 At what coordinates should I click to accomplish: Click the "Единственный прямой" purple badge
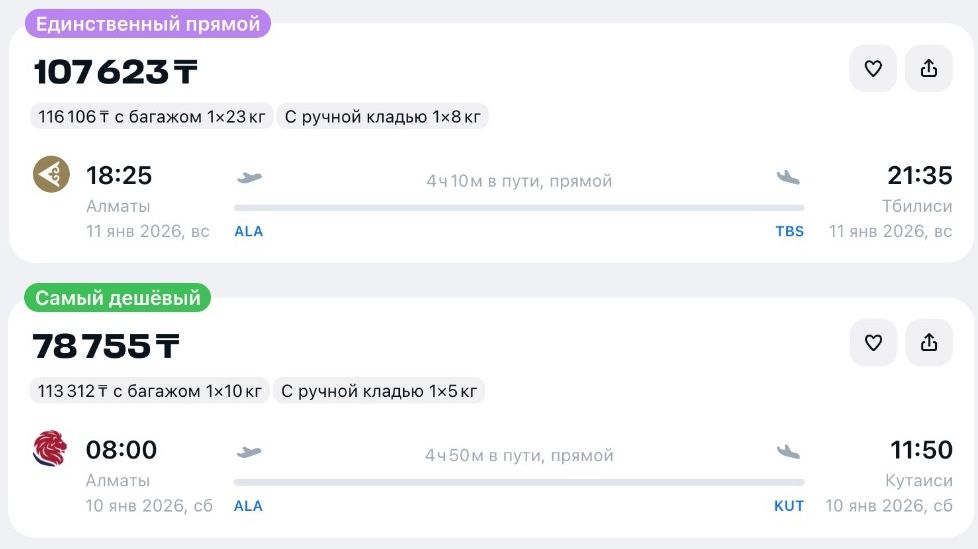point(148,24)
